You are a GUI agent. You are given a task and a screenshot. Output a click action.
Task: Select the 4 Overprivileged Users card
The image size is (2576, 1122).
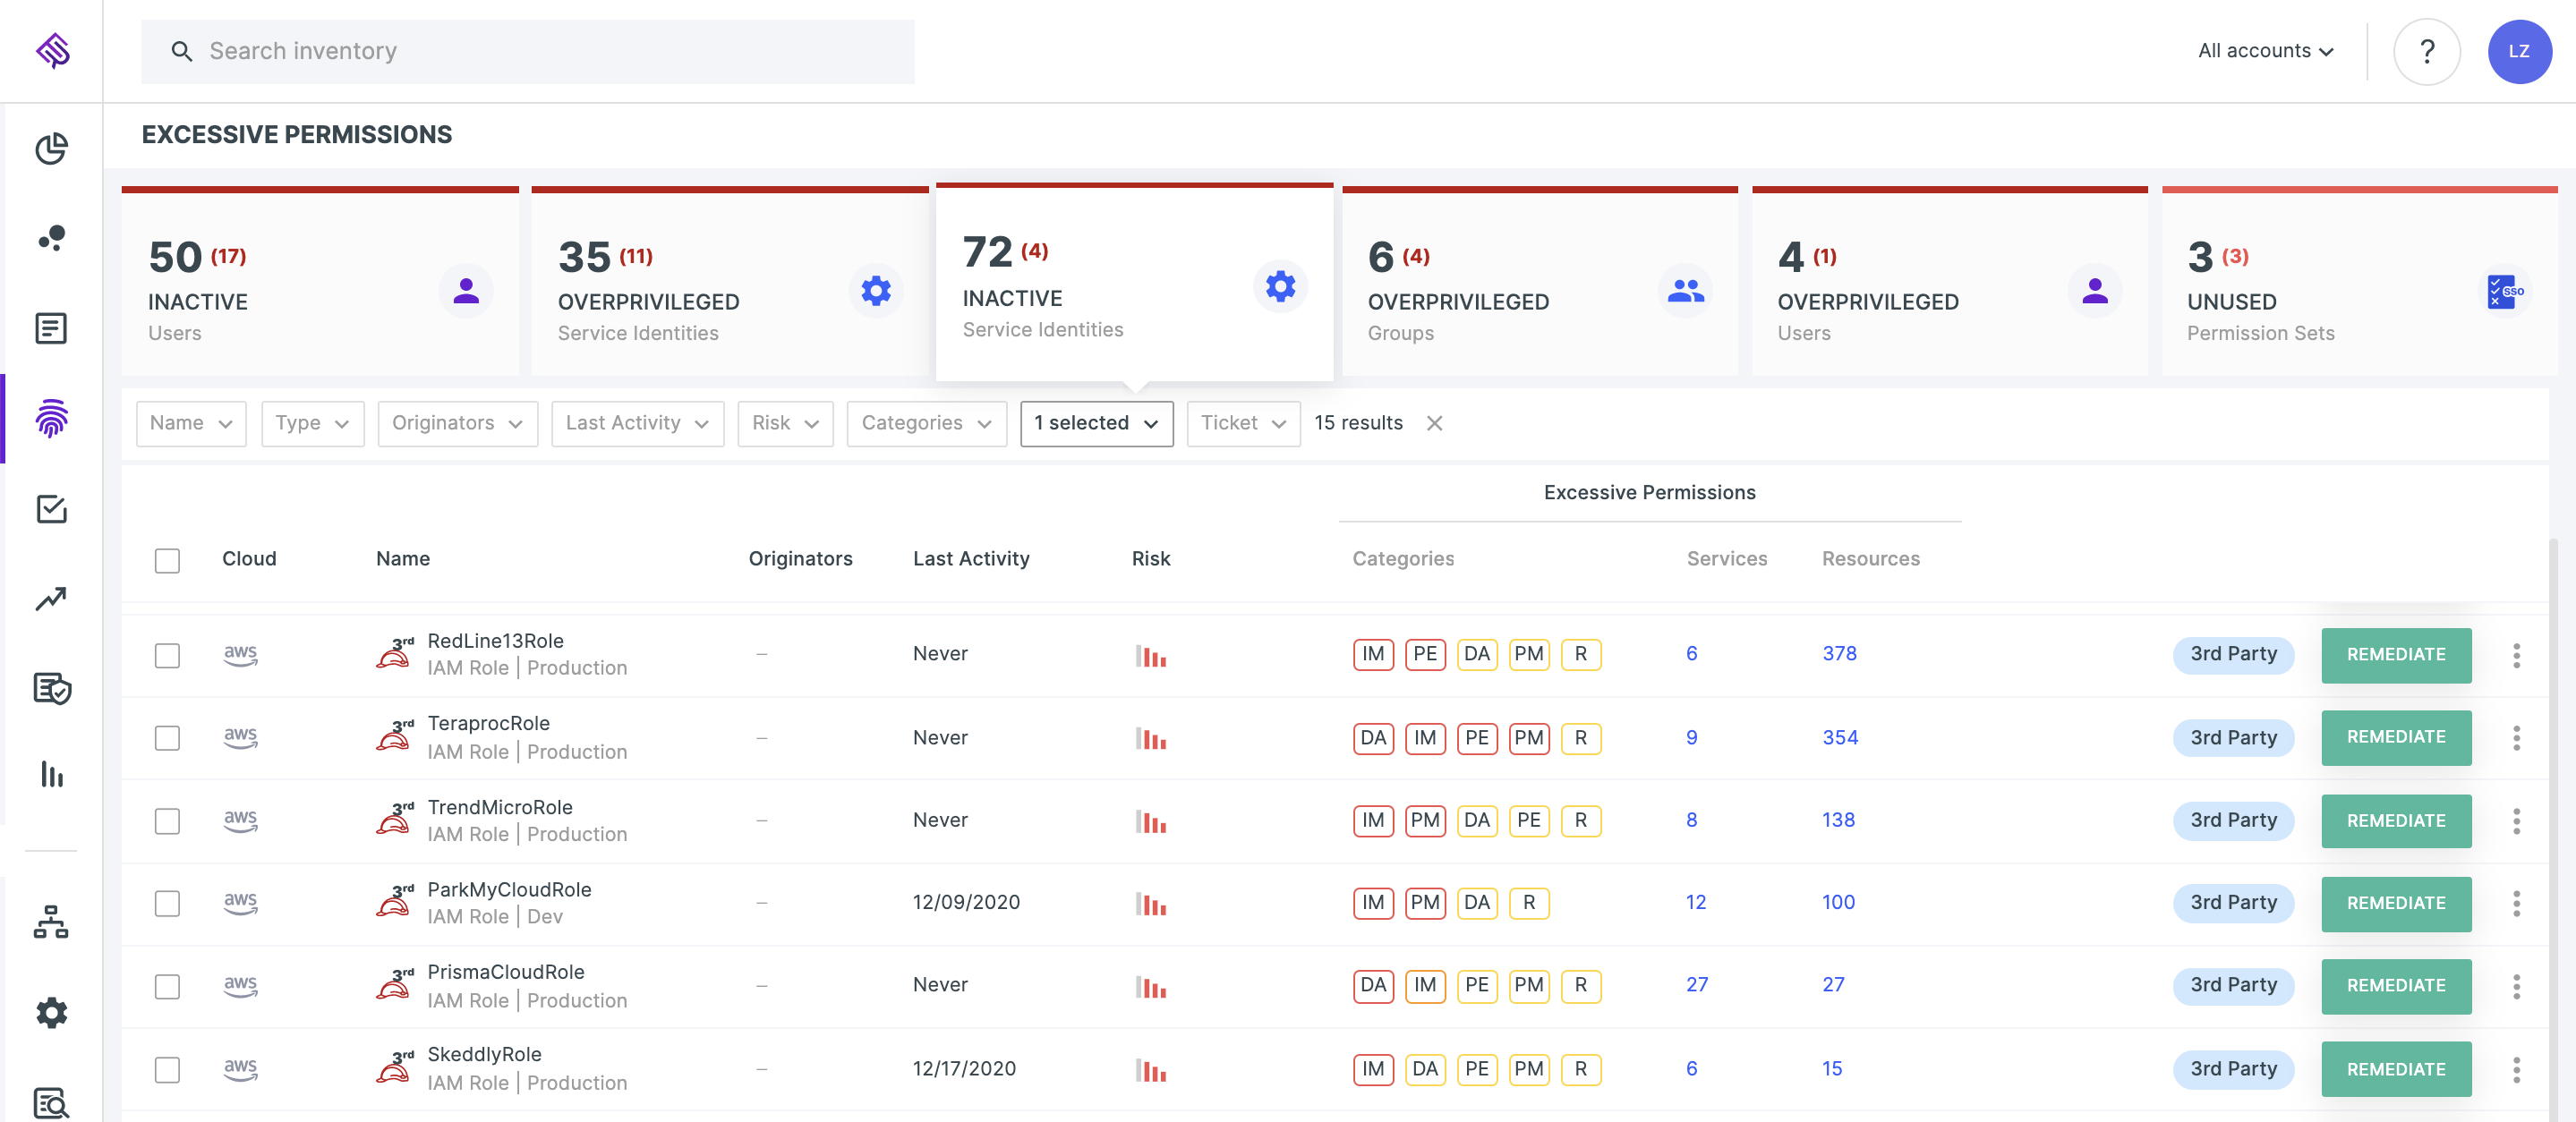pyautogui.click(x=1950, y=282)
